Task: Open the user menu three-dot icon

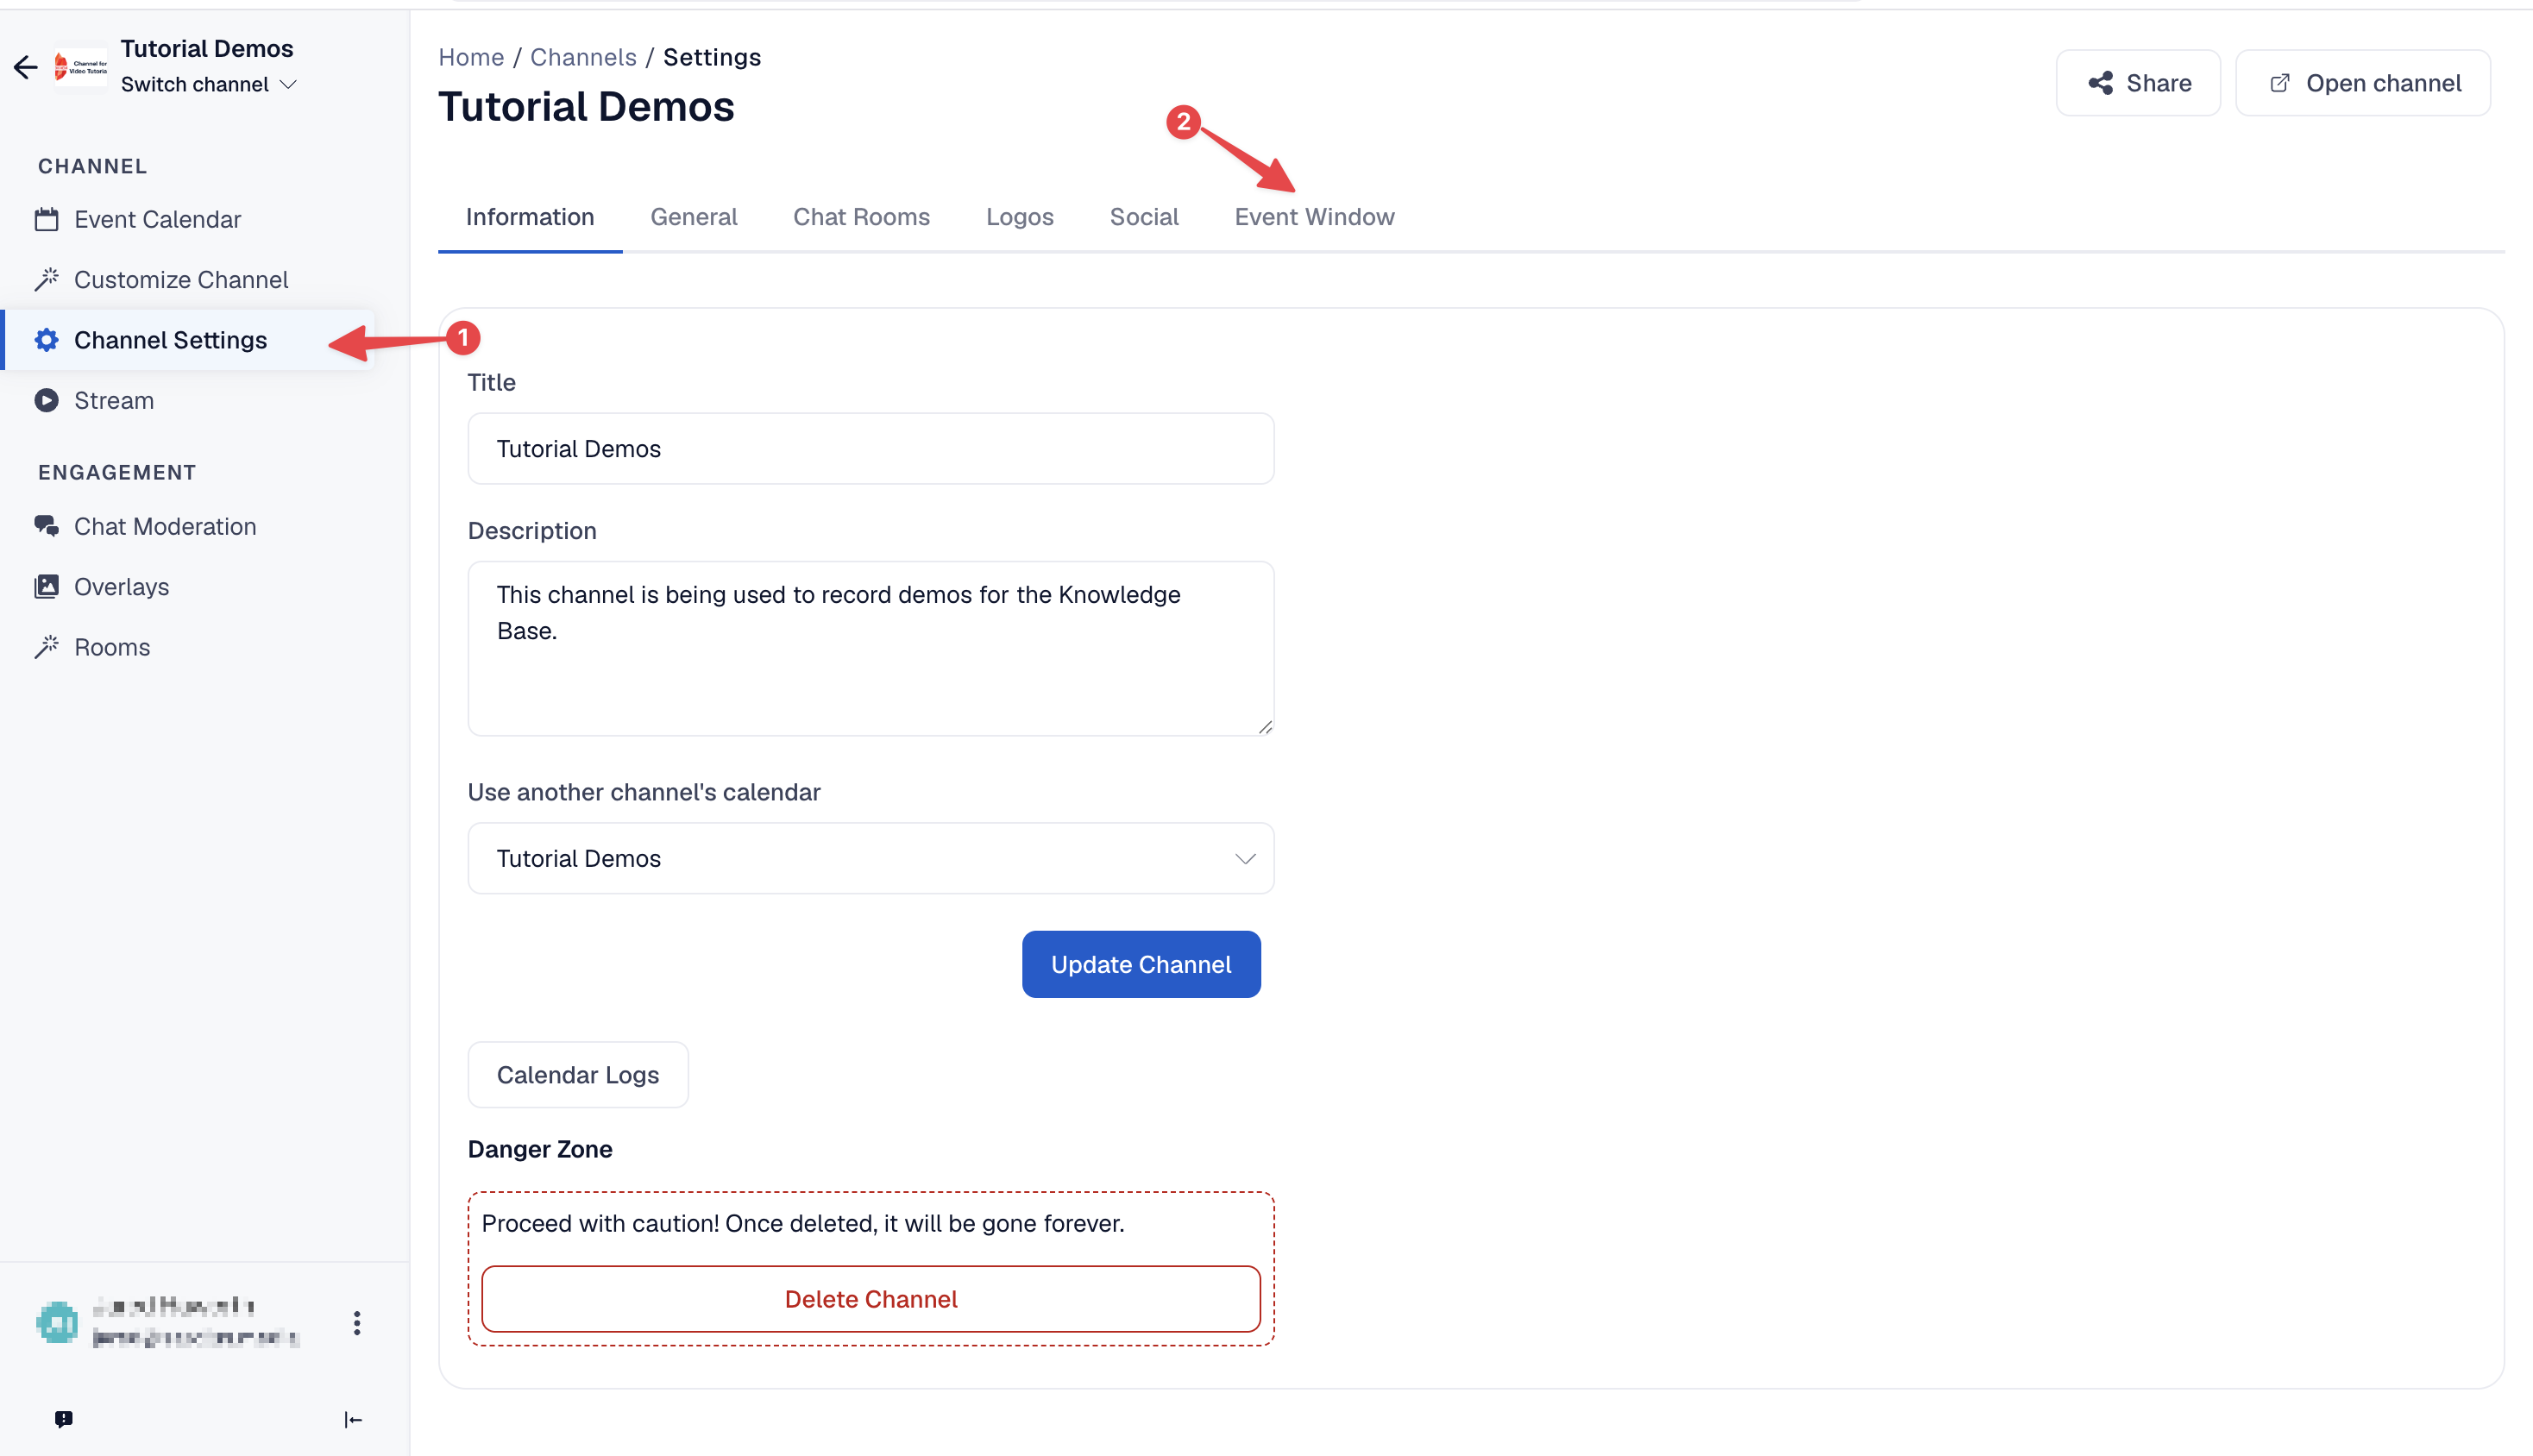Action: pyautogui.click(x=357, y=1322)
